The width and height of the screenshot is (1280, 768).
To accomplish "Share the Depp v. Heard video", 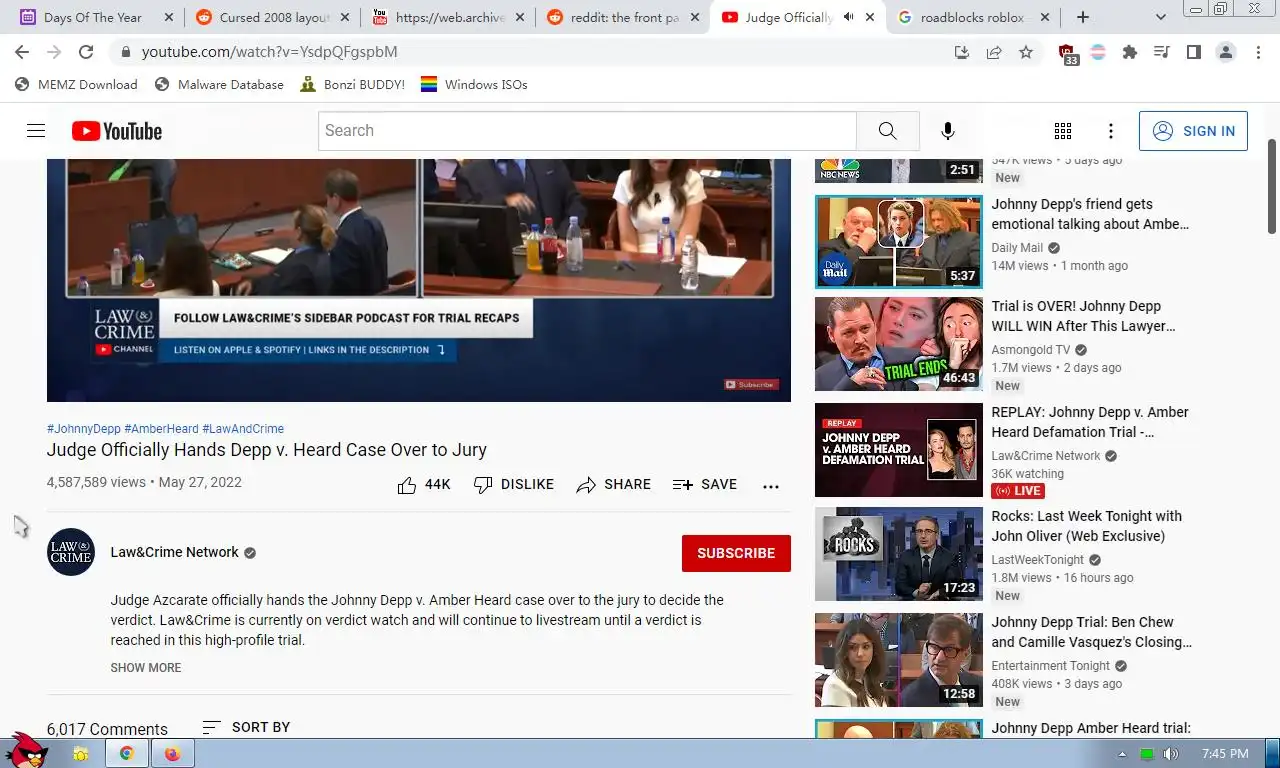I will click(614, 485).
